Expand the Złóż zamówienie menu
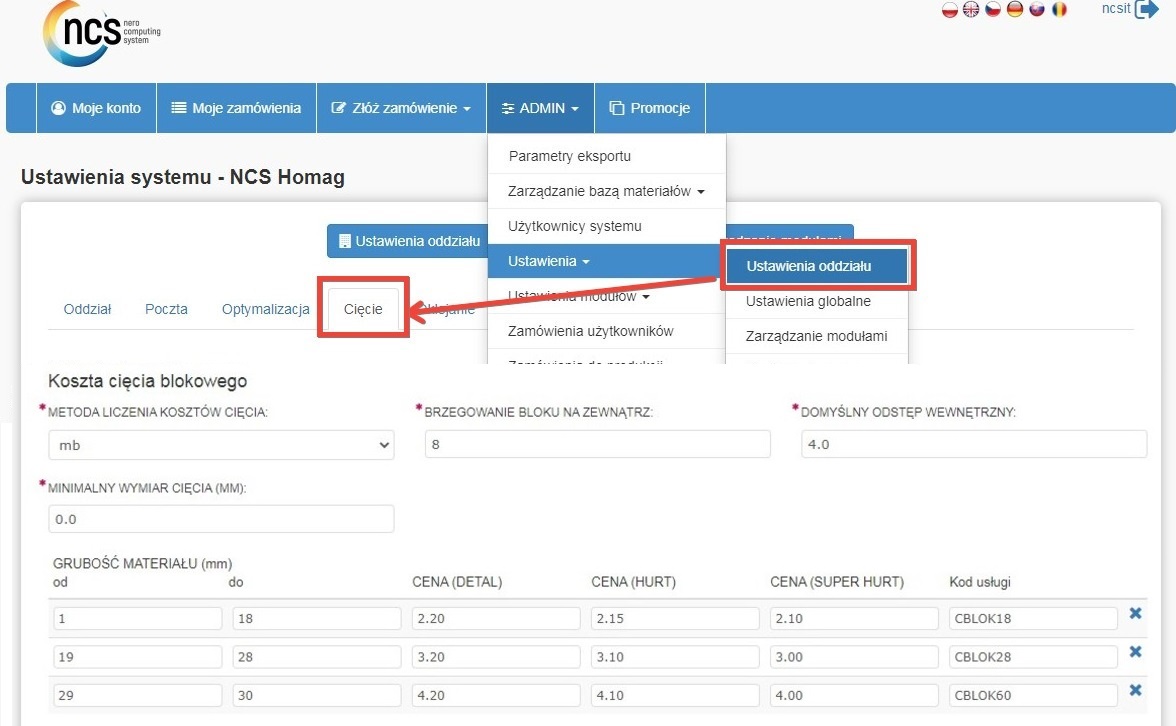Viewport: 1176px width, 726px height. coord(401,108)
